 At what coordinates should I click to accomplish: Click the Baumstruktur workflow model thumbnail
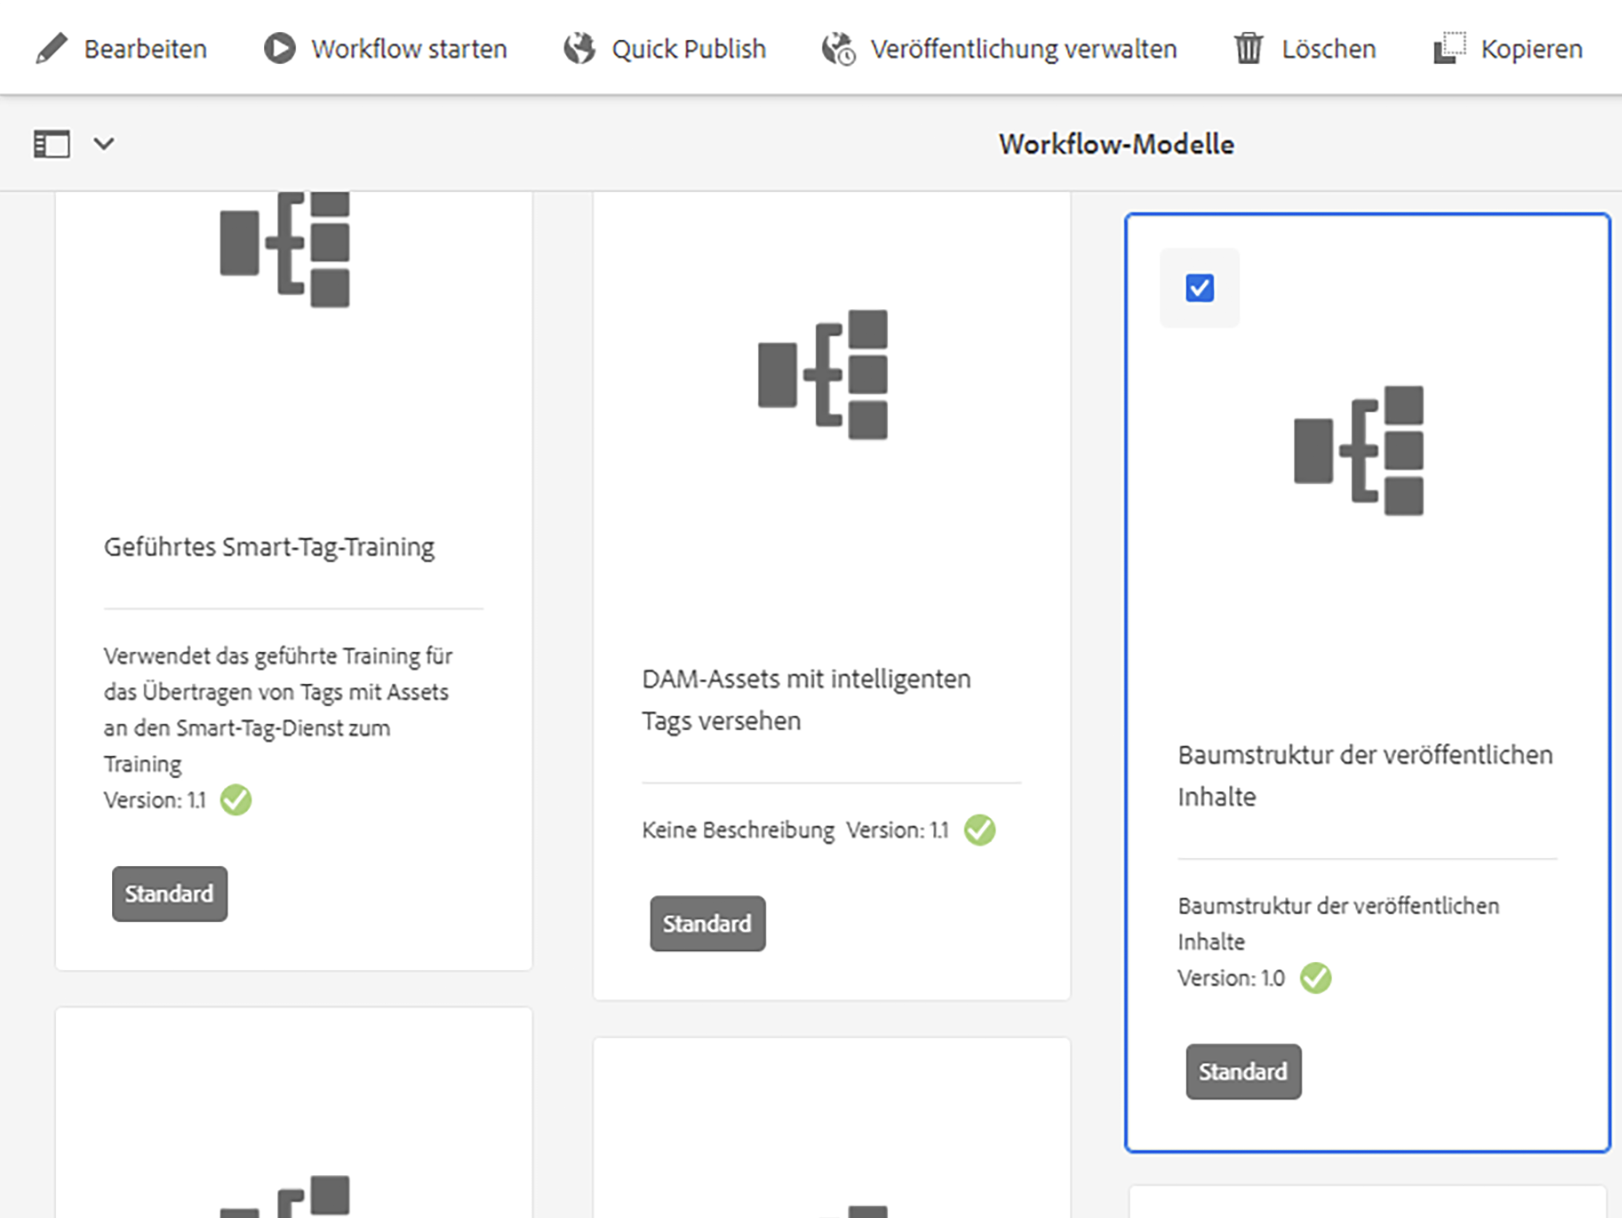pos(1359,450)
